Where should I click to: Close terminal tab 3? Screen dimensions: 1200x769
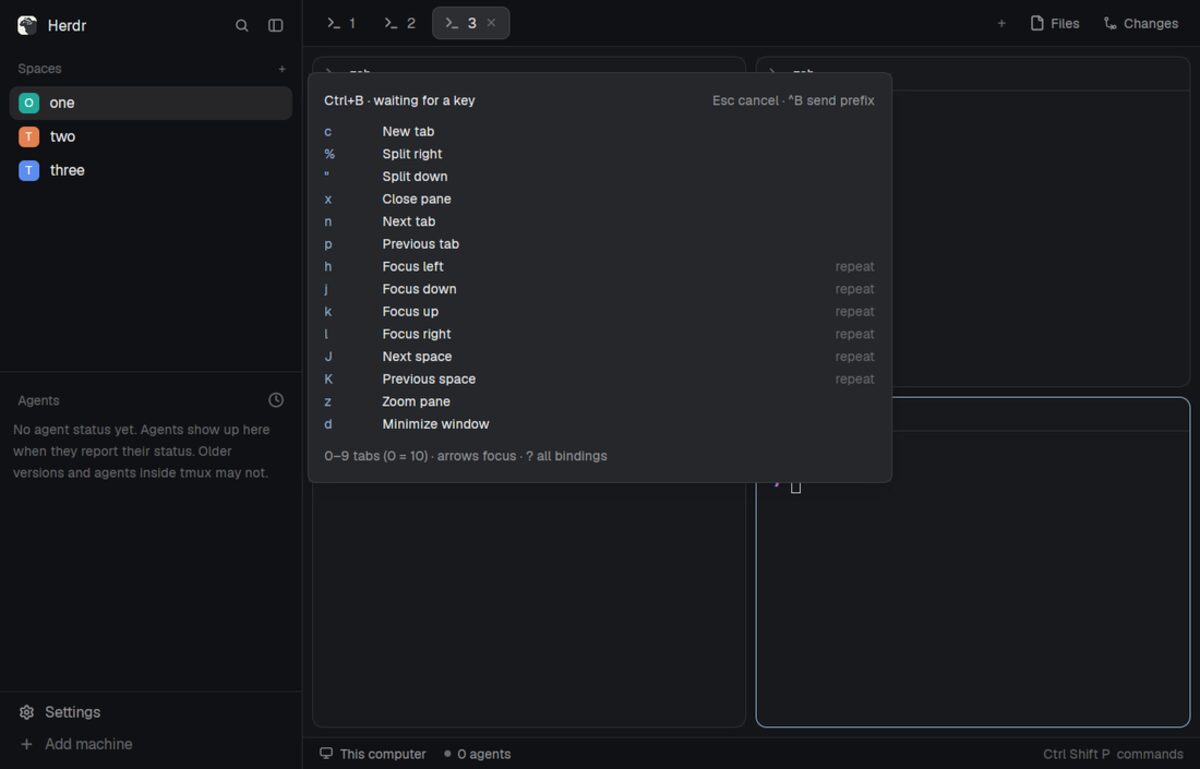(x=491, y=23)
